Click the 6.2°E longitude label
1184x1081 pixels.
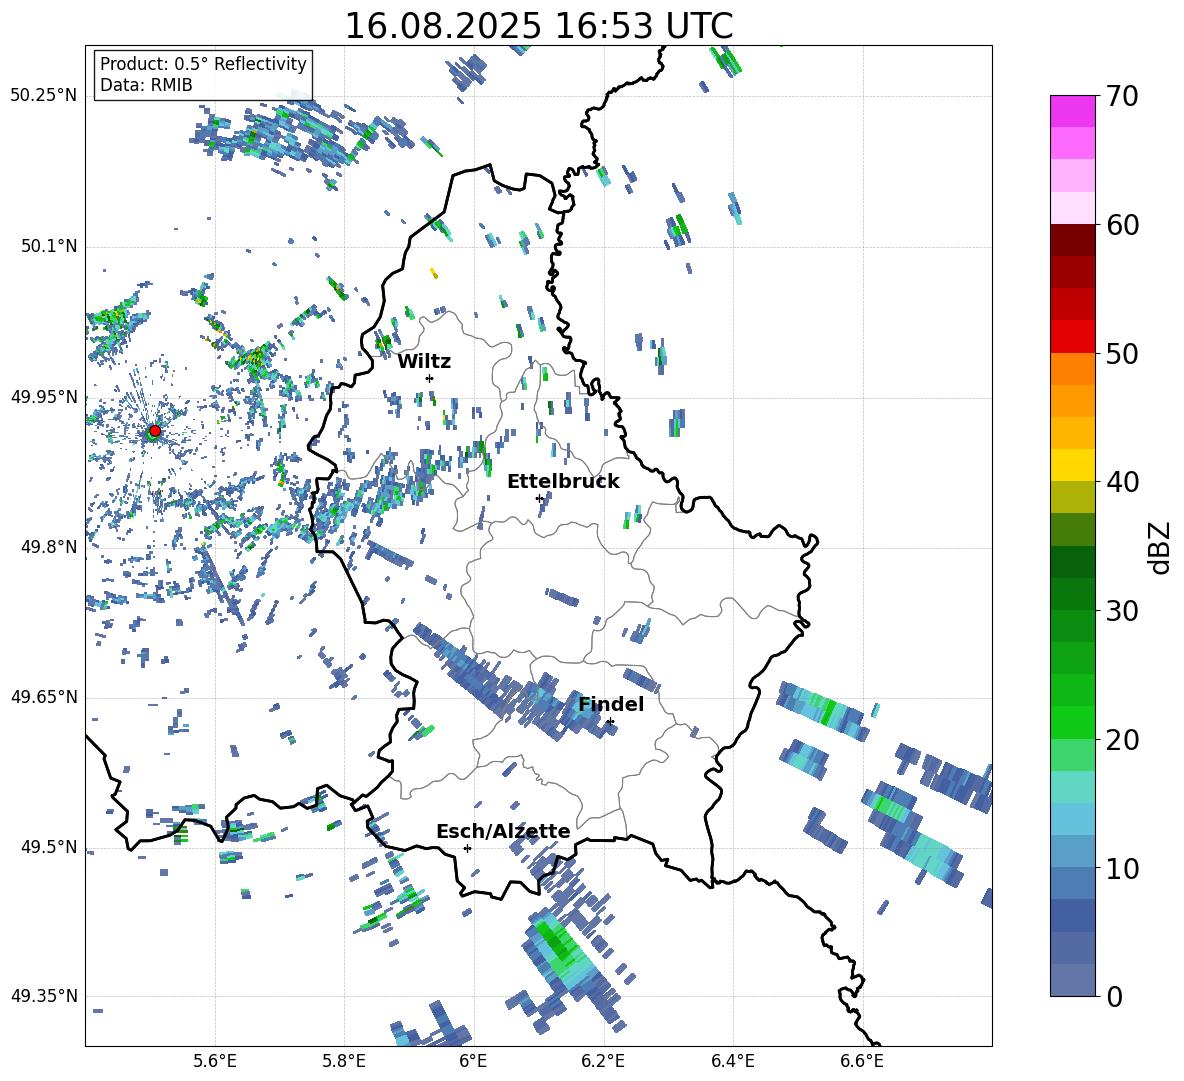coord(603,1061)
